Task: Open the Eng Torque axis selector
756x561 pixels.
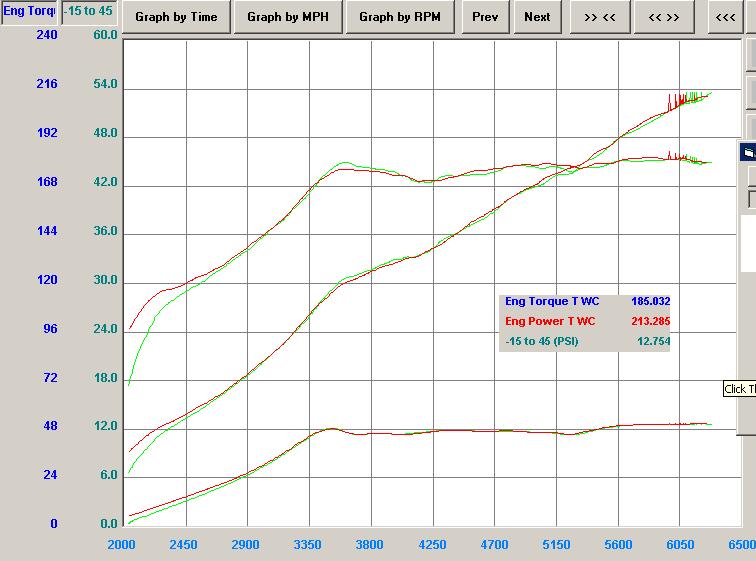Action: tap(29, 12)
